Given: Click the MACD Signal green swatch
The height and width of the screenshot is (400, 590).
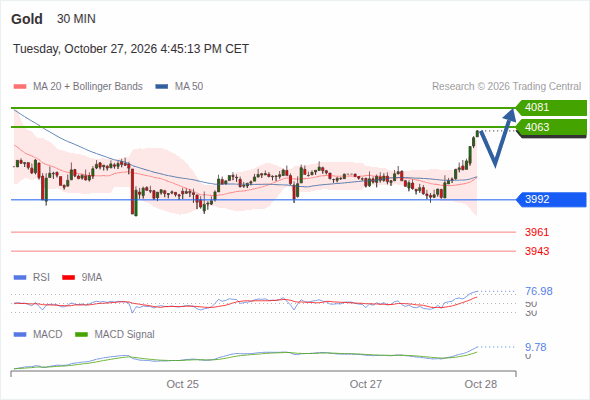Looking at the screenshot, I should click(81, 335).
